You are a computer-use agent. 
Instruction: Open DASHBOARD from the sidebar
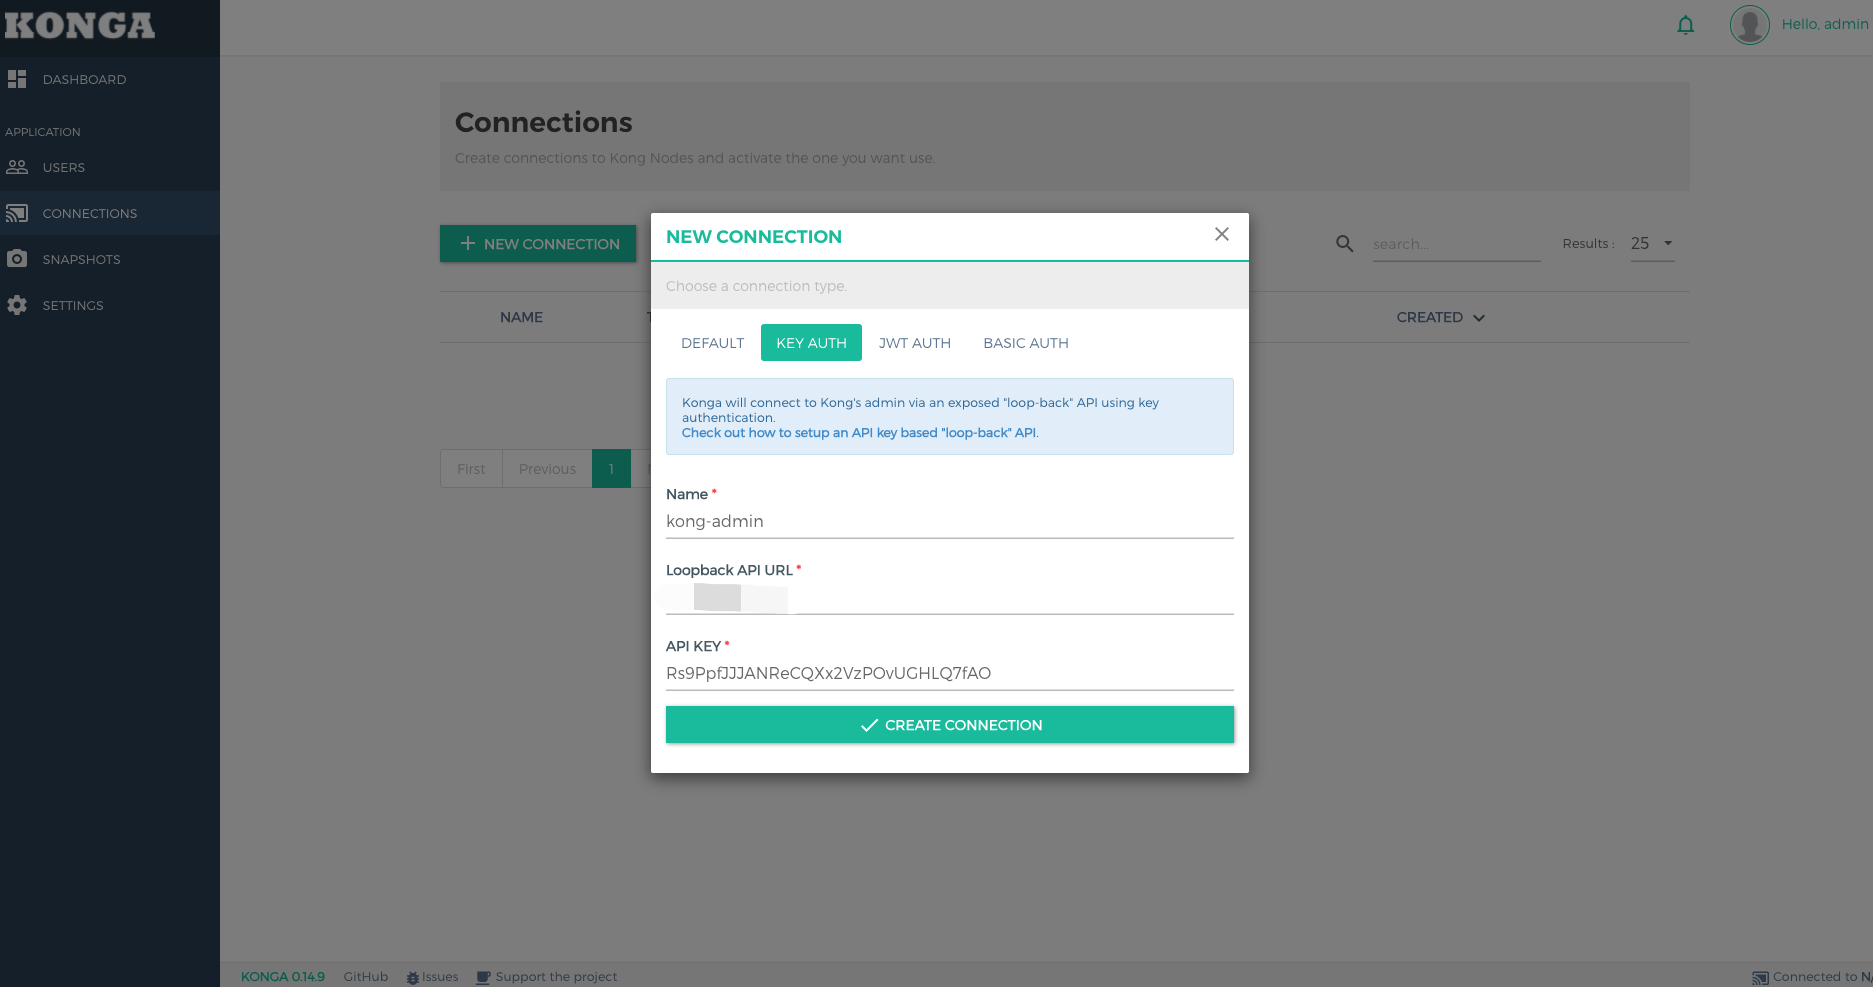point(110,79)
